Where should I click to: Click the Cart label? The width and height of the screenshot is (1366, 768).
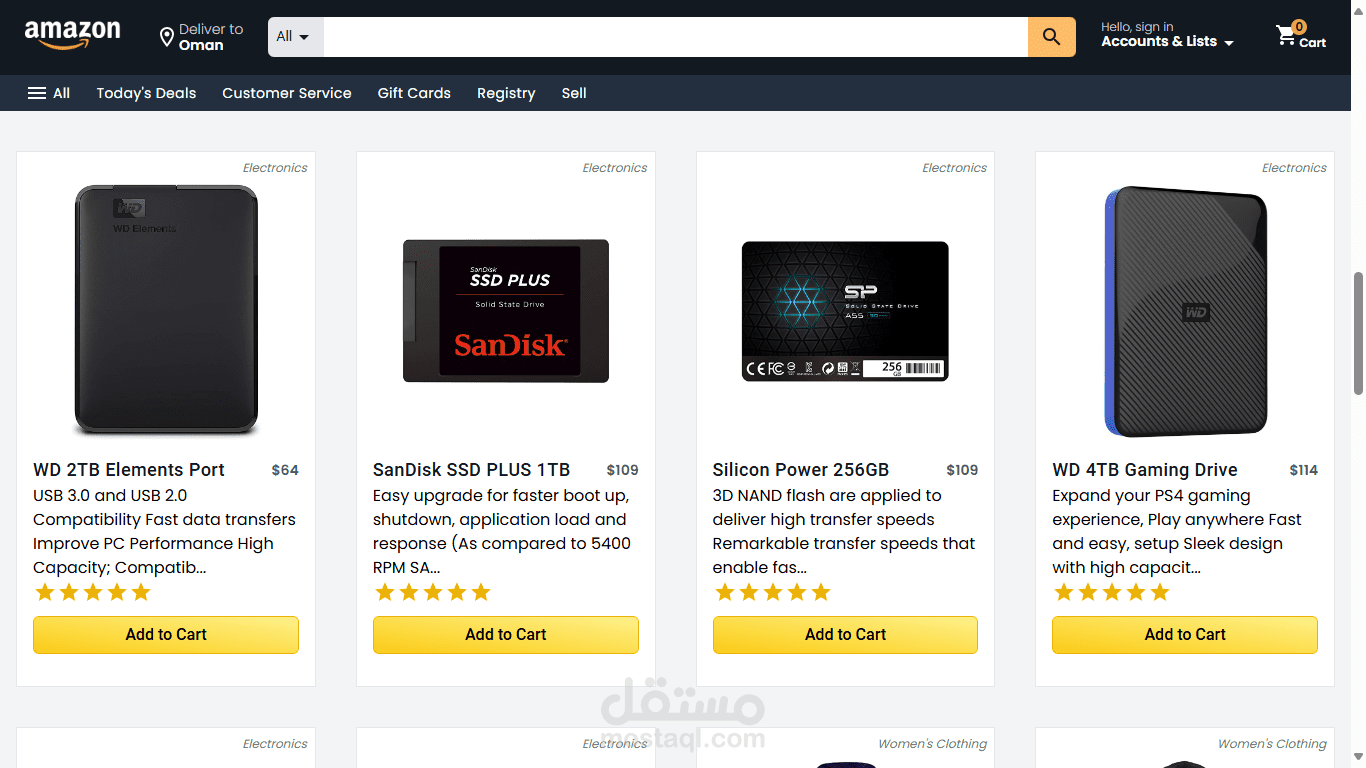[x=1312, y=43]
